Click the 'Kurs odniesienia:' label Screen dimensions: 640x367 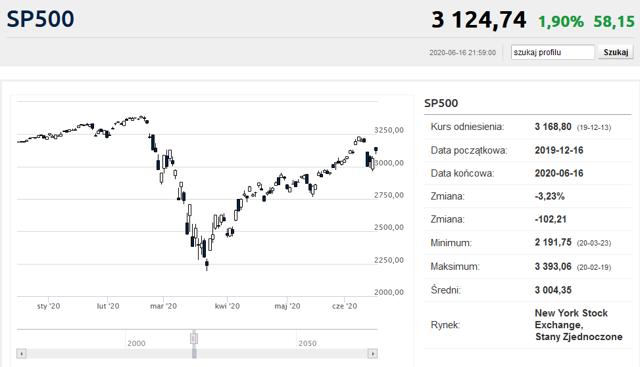pos(467,127)
